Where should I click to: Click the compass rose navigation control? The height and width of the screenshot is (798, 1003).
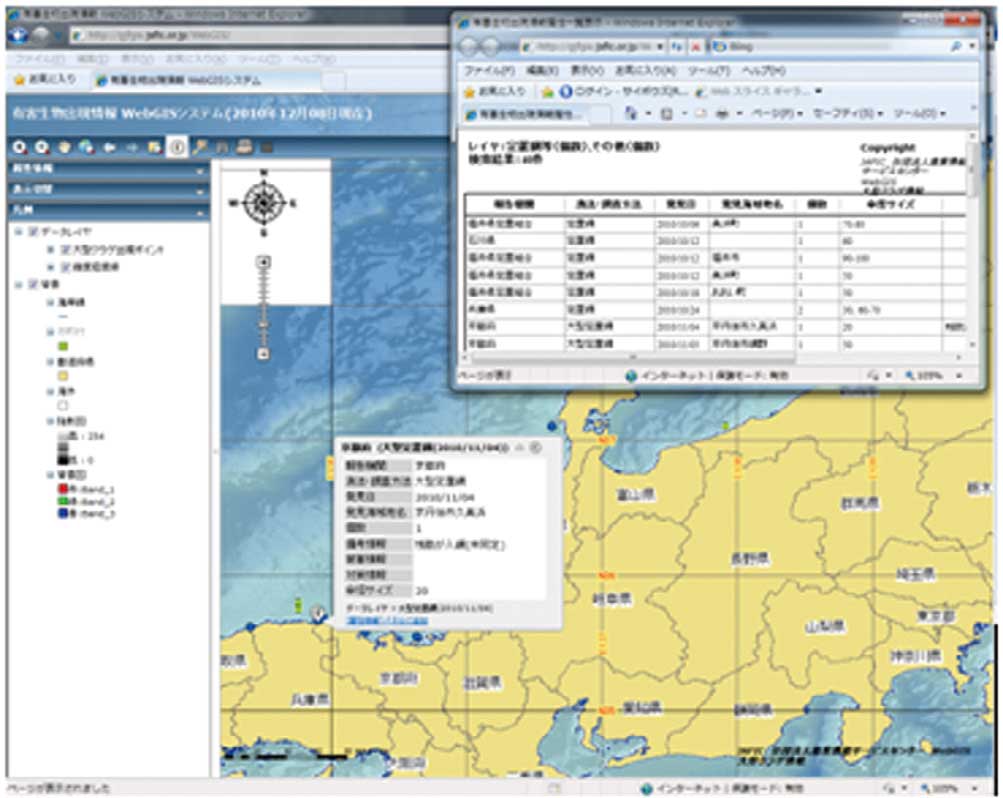pyautogui.click(x=264, y=203)
